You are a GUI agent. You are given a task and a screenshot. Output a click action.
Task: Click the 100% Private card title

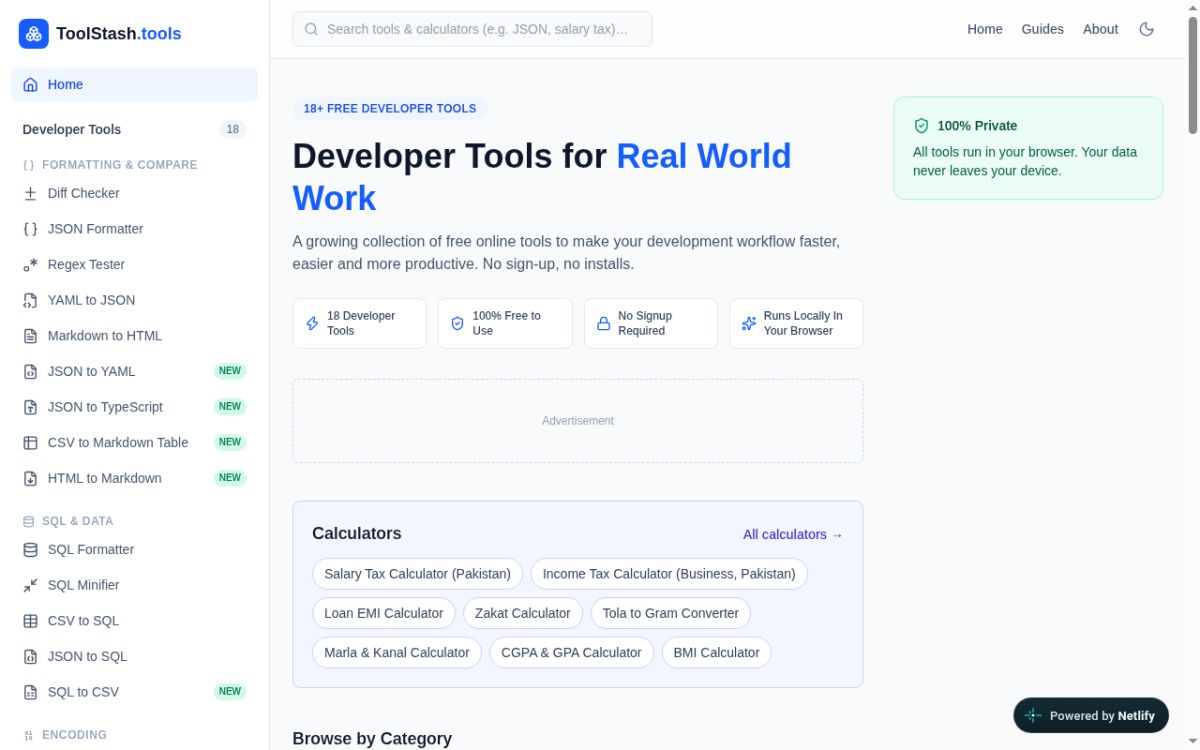[x=977, y=126]
